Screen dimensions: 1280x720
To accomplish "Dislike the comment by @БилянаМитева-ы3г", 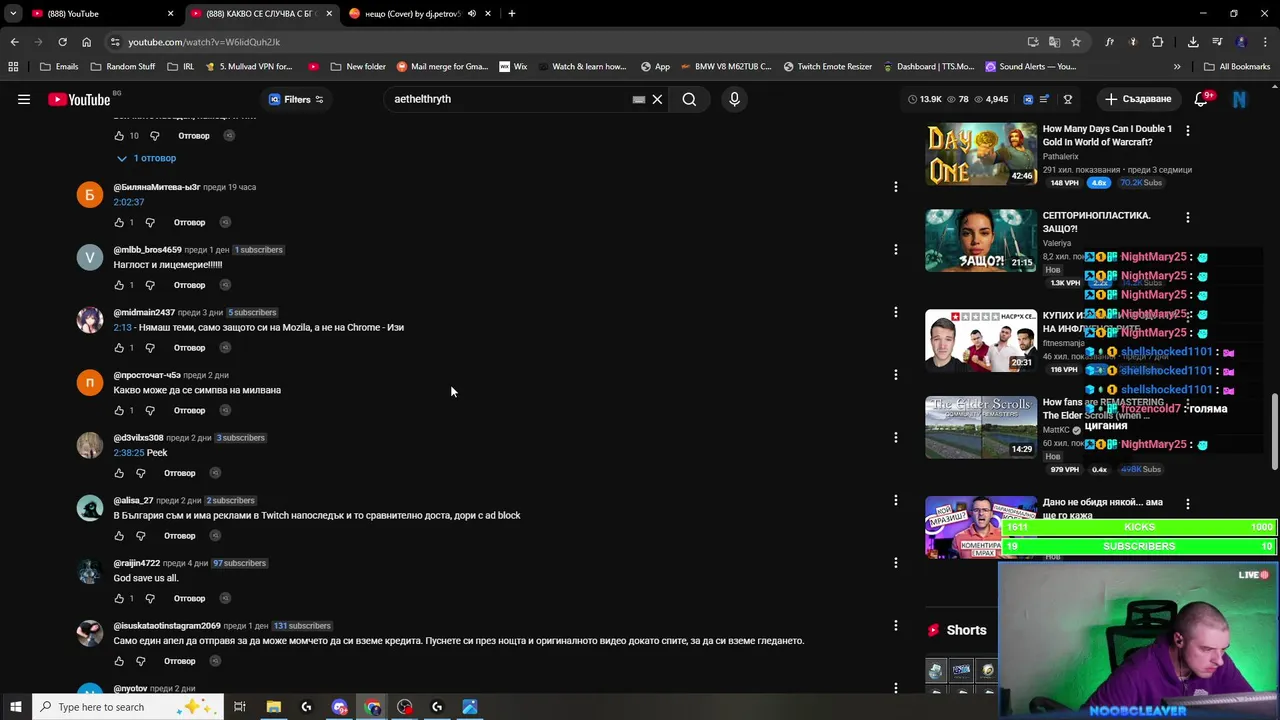I will coord(150,222).
